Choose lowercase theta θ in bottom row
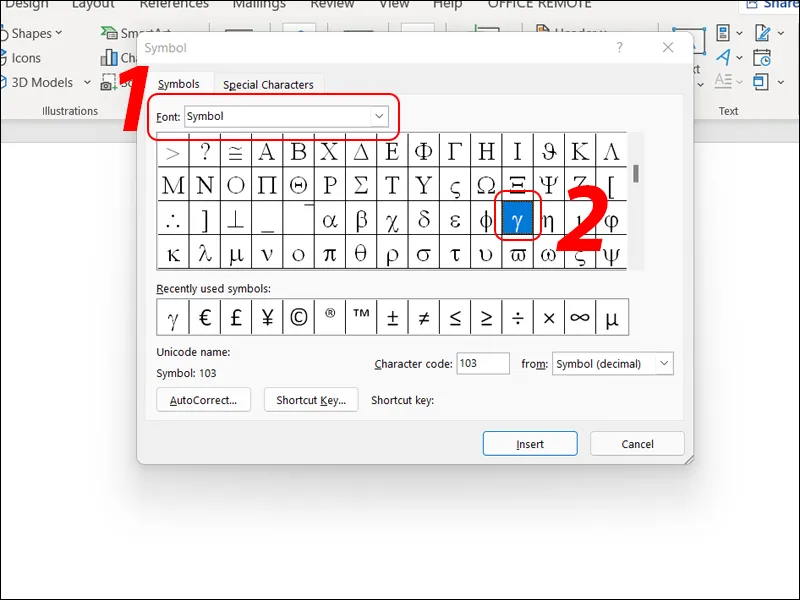The image size is (800, 600). click(361, 253)
